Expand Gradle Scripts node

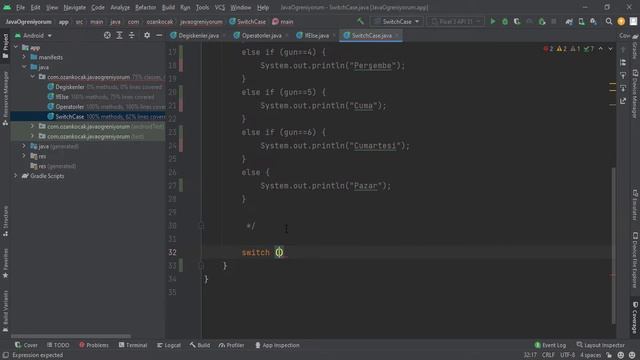pos(16,176)
